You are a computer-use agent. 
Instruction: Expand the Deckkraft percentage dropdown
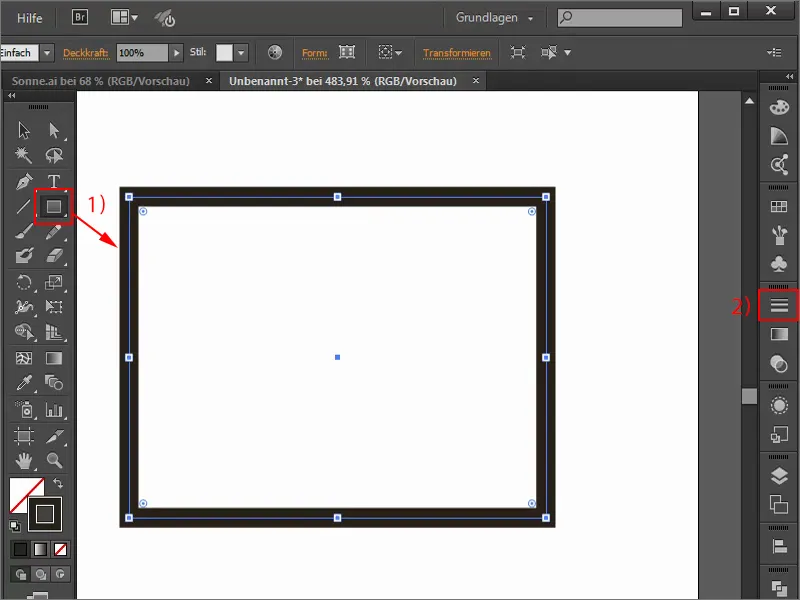click(177, 50)
